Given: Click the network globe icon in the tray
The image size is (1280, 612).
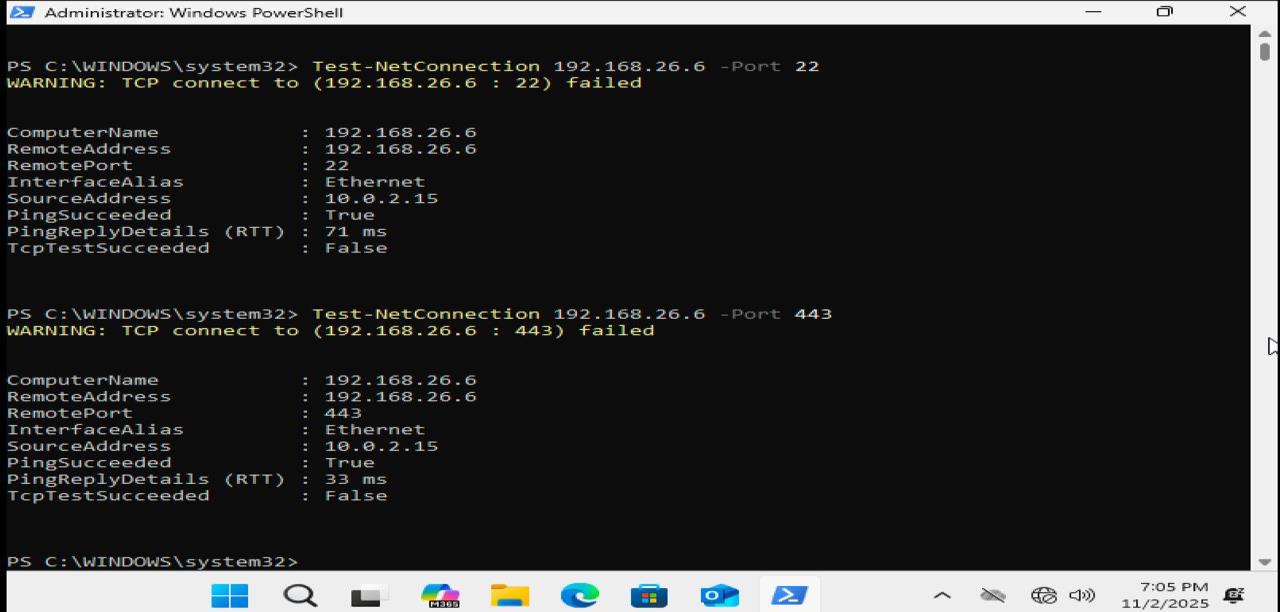Looking at the screenshot, I should coord(1042,595).
